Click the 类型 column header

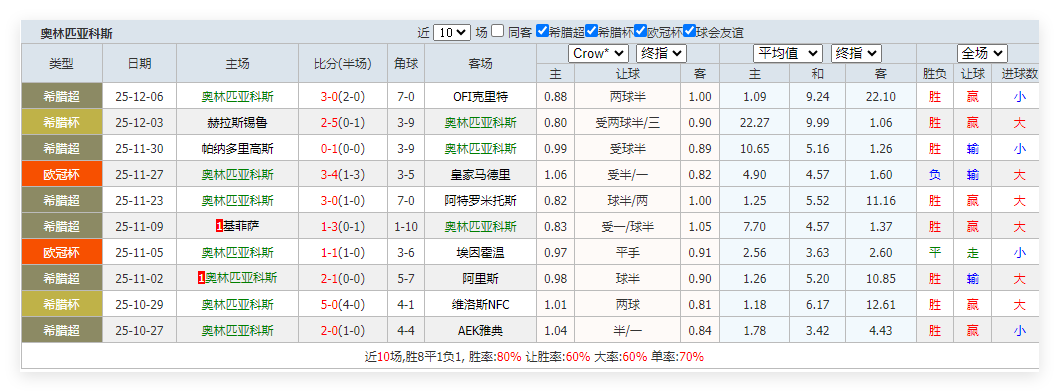(61, 64)
